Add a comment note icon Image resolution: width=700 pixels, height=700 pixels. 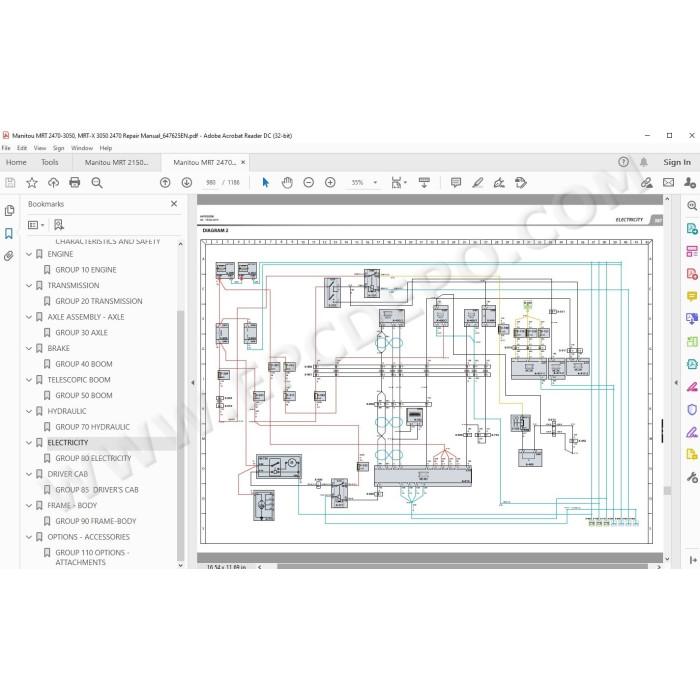click(456, 183)
